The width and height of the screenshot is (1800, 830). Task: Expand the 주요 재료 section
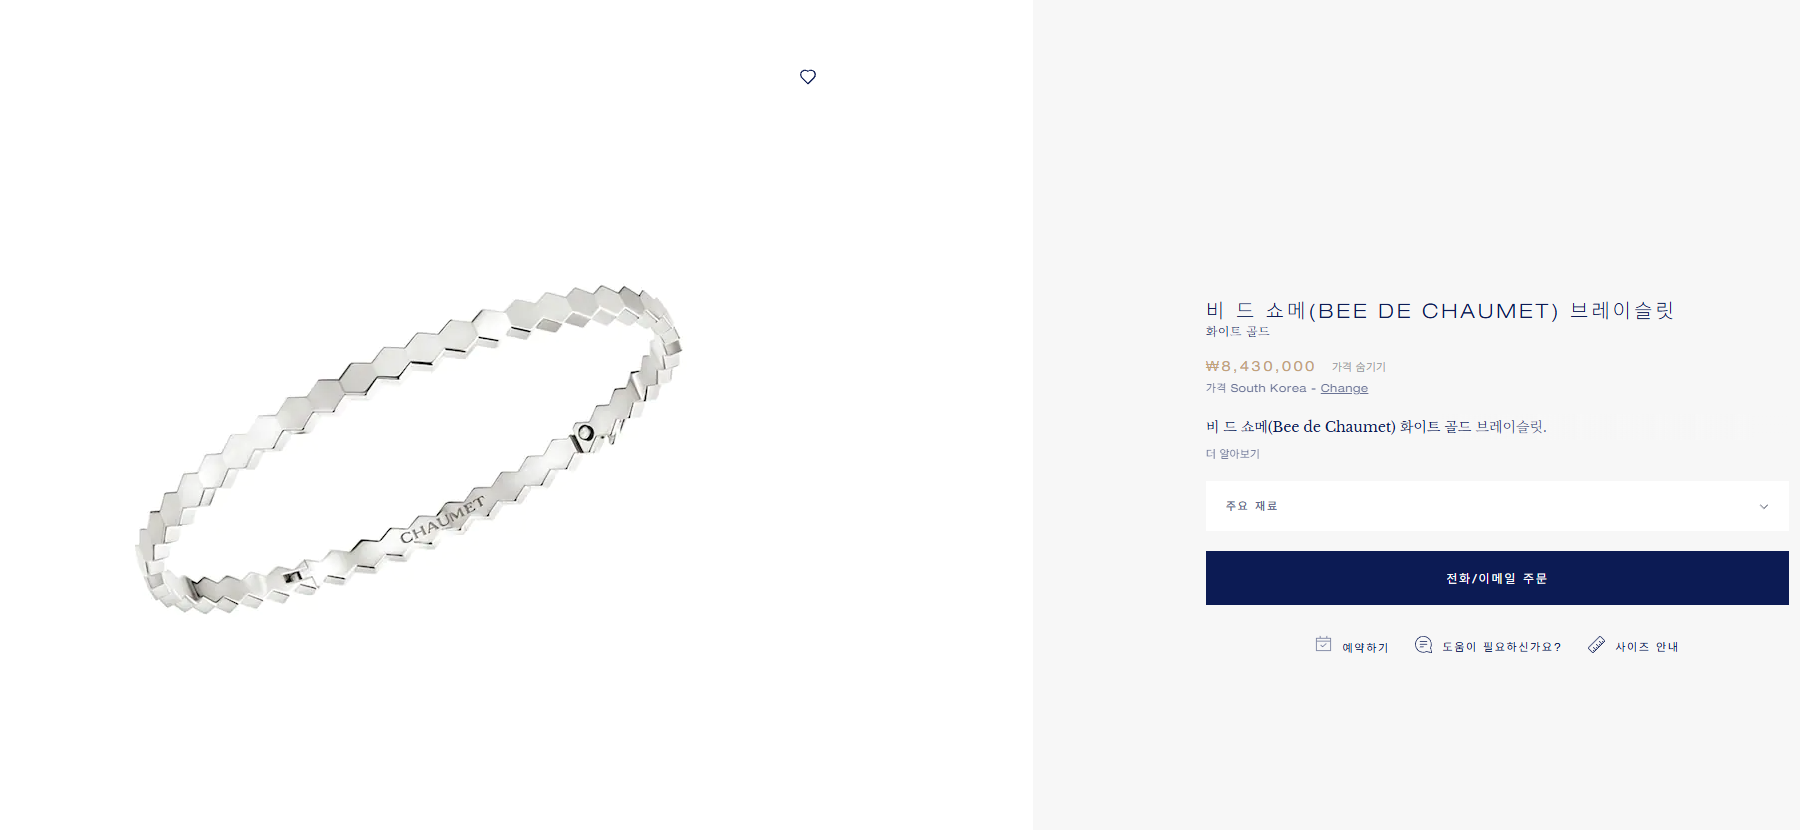[1497, 506]
